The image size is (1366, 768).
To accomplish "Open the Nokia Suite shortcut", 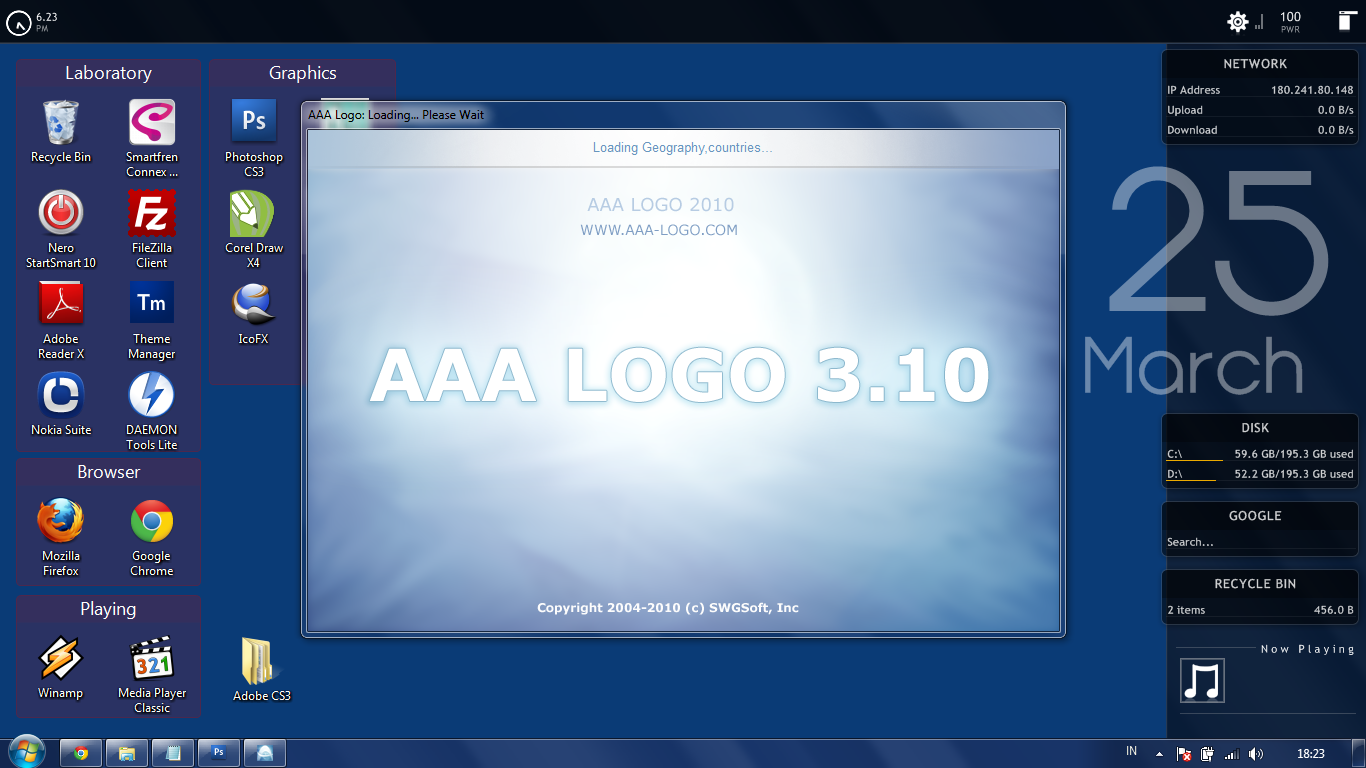I will (x=61, y=404).
